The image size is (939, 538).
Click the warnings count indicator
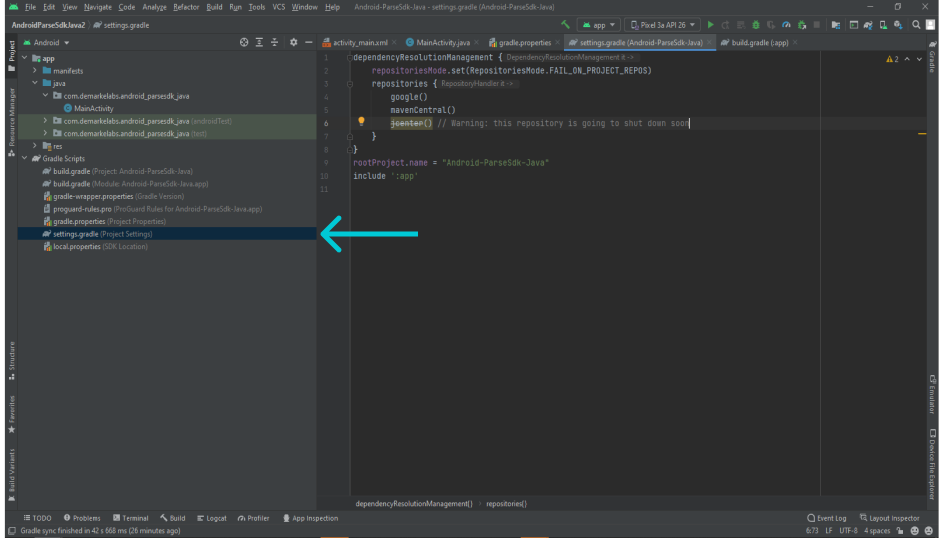[892, 59]
